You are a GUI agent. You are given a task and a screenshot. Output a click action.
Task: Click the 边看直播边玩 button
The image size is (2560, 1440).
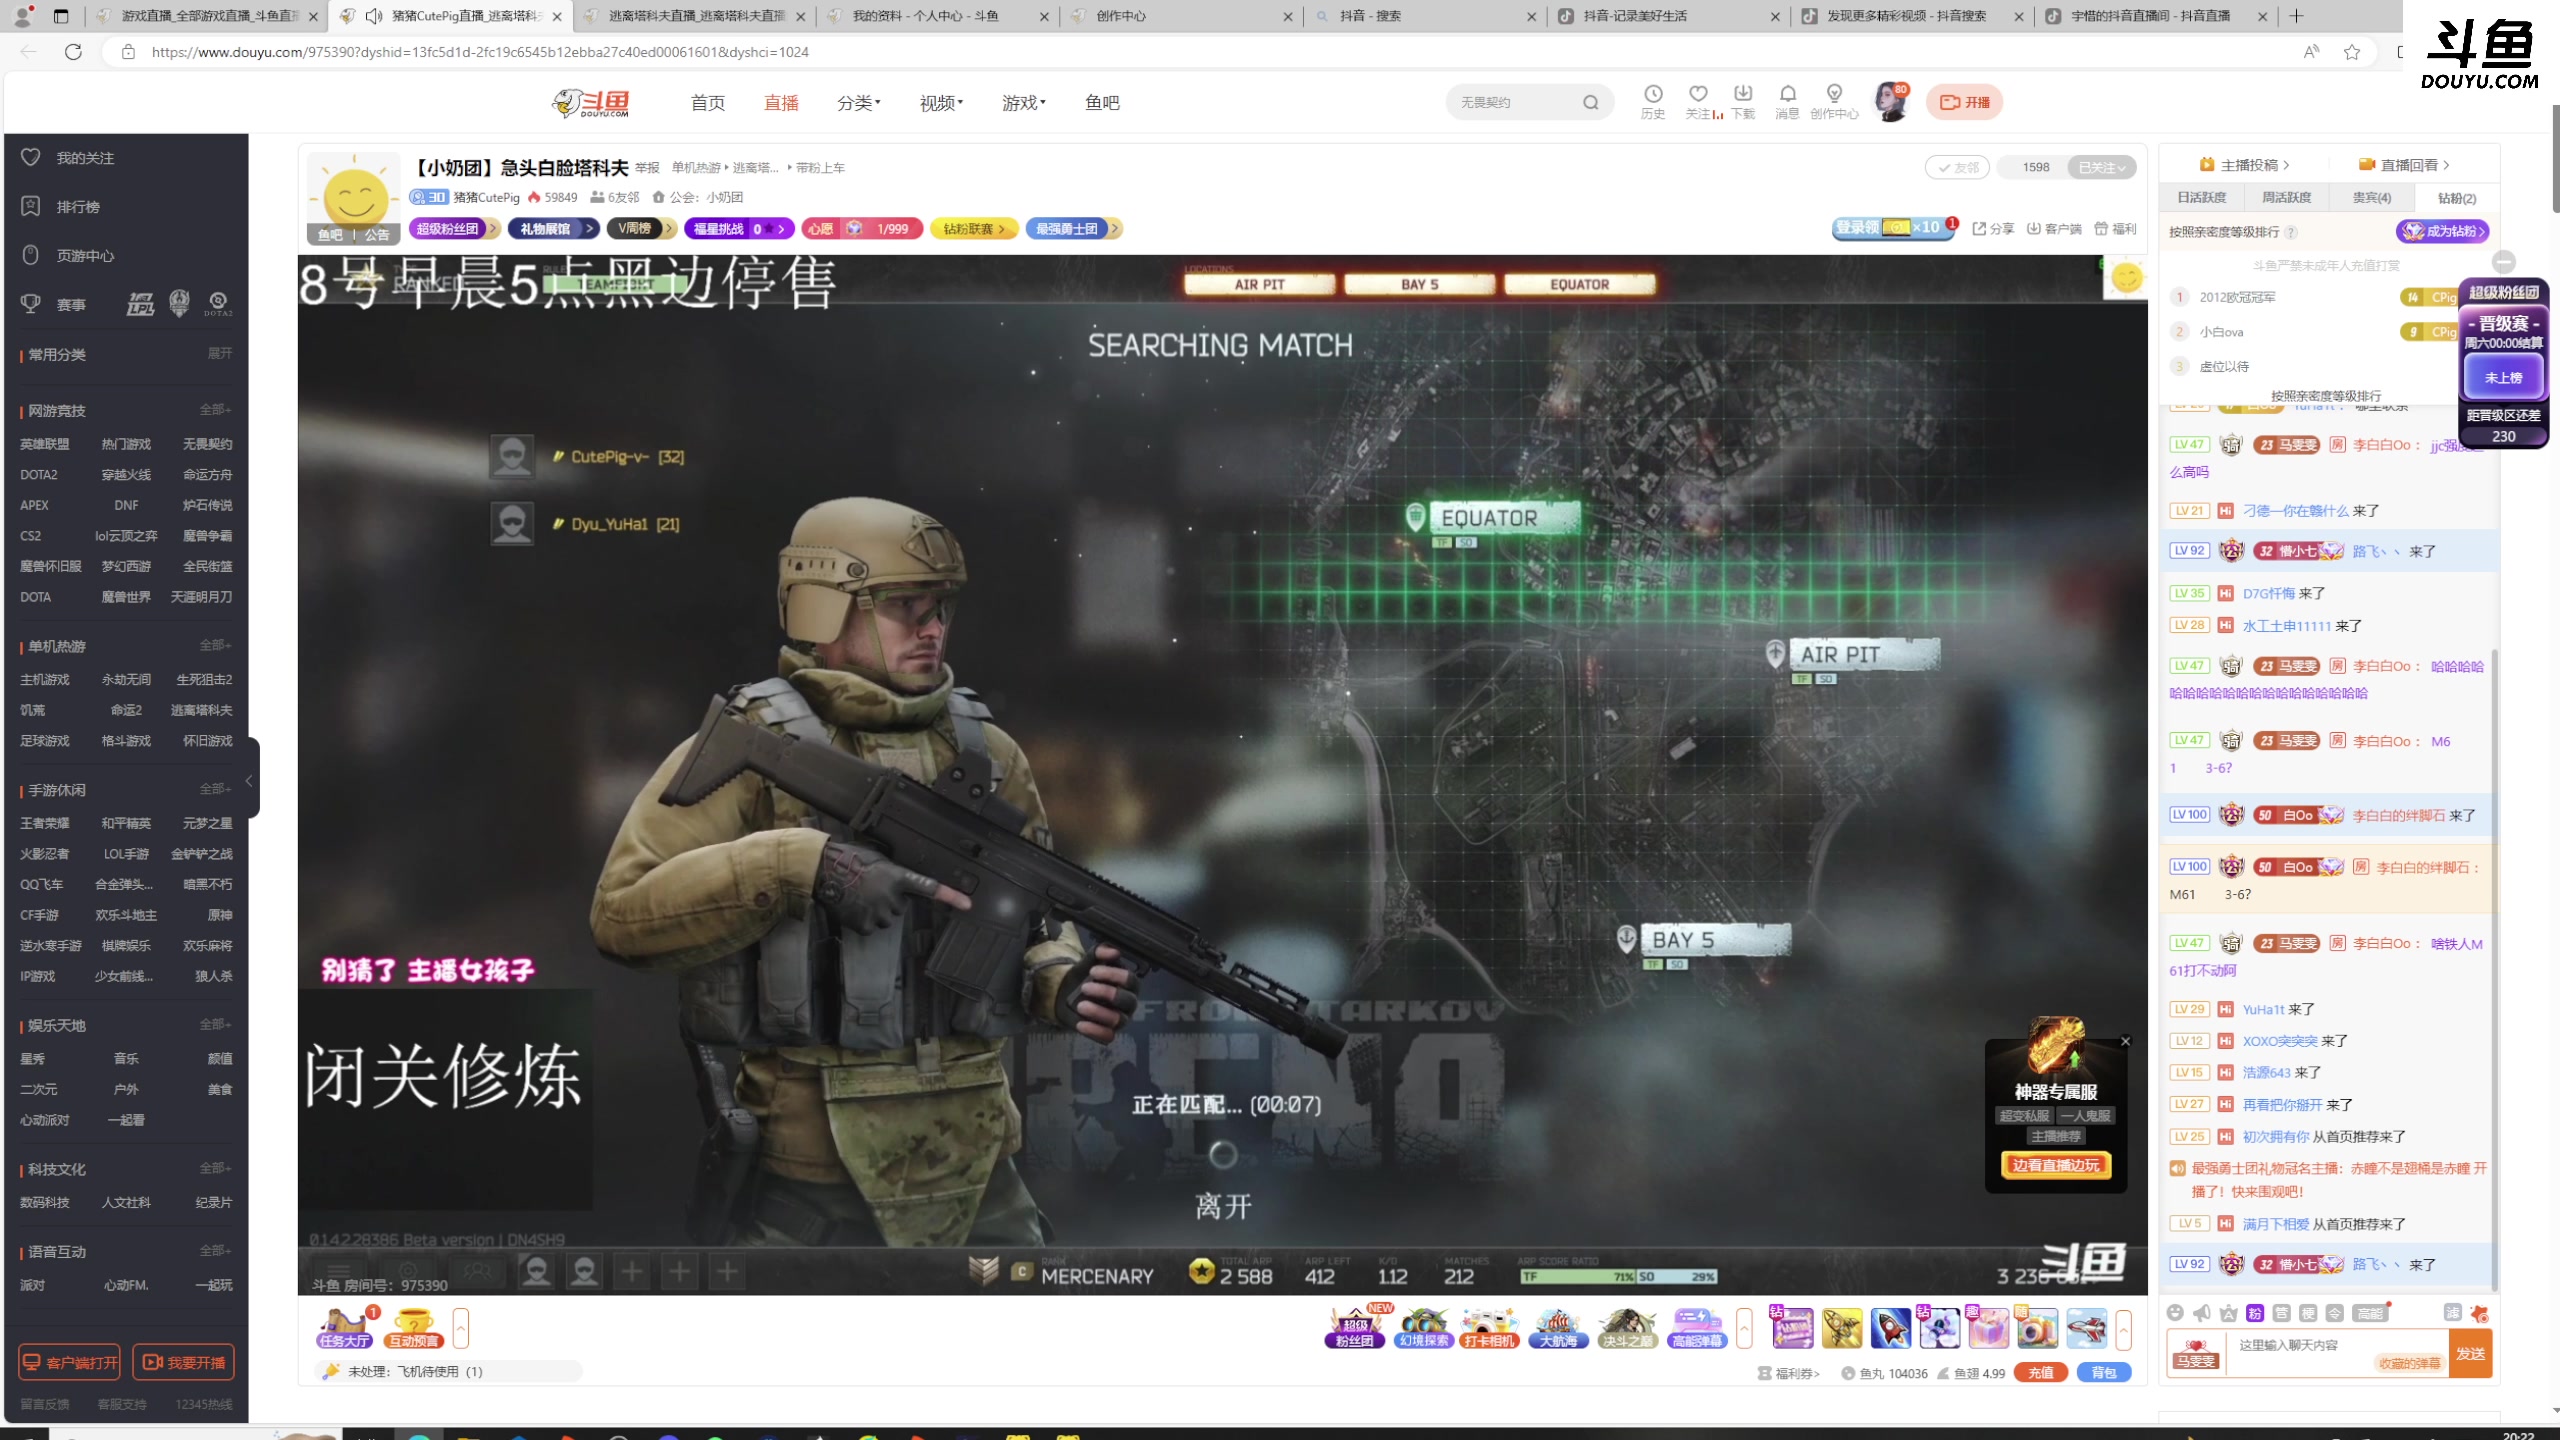click(2055, 1165)
